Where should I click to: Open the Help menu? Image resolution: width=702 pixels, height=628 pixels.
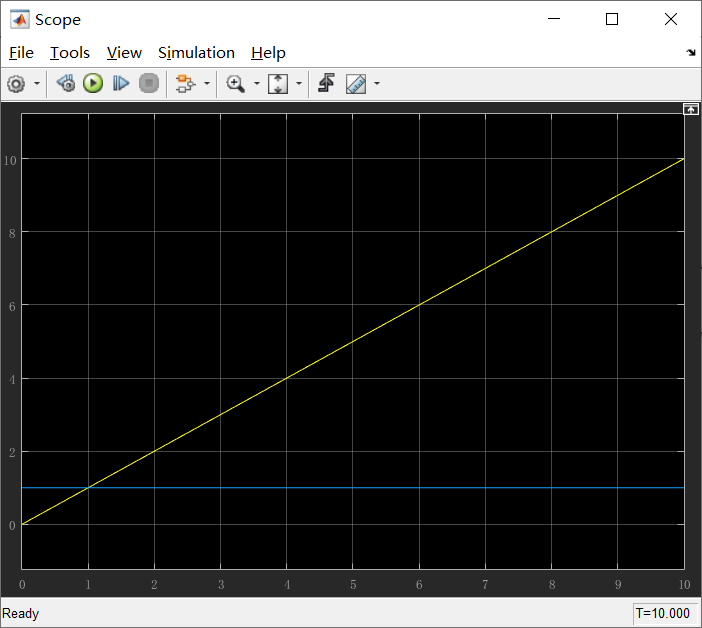(268, 53)
